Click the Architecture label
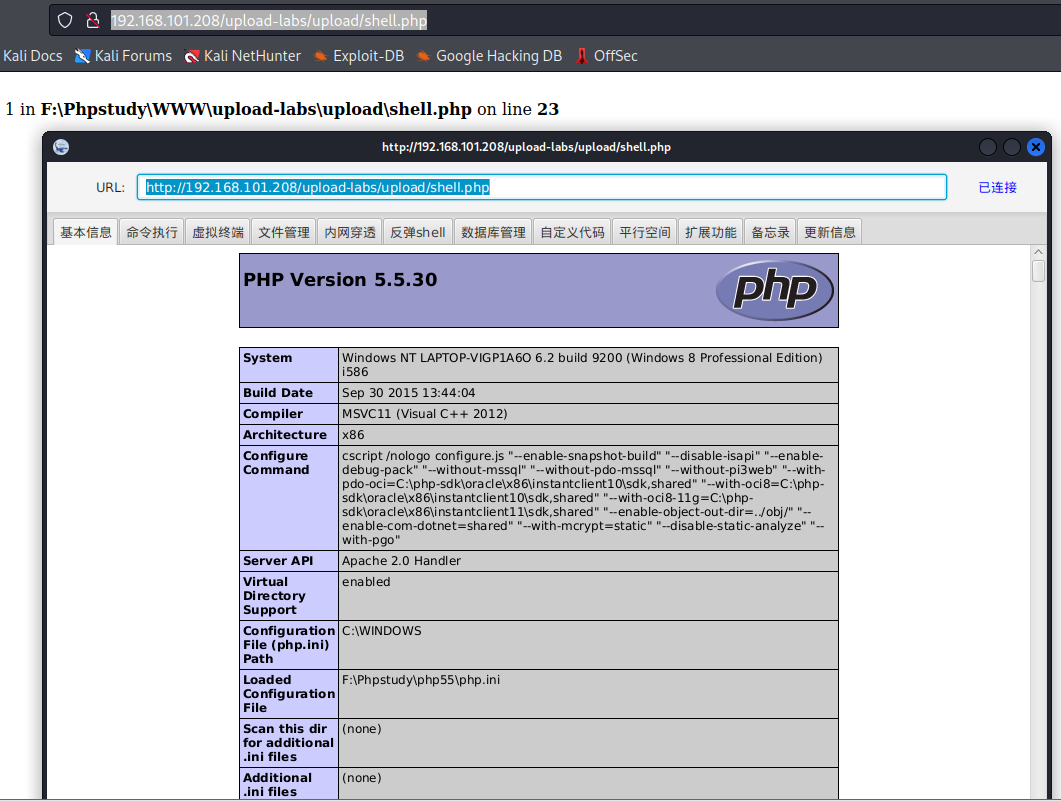1061x801 pixels. click(285, 435)
